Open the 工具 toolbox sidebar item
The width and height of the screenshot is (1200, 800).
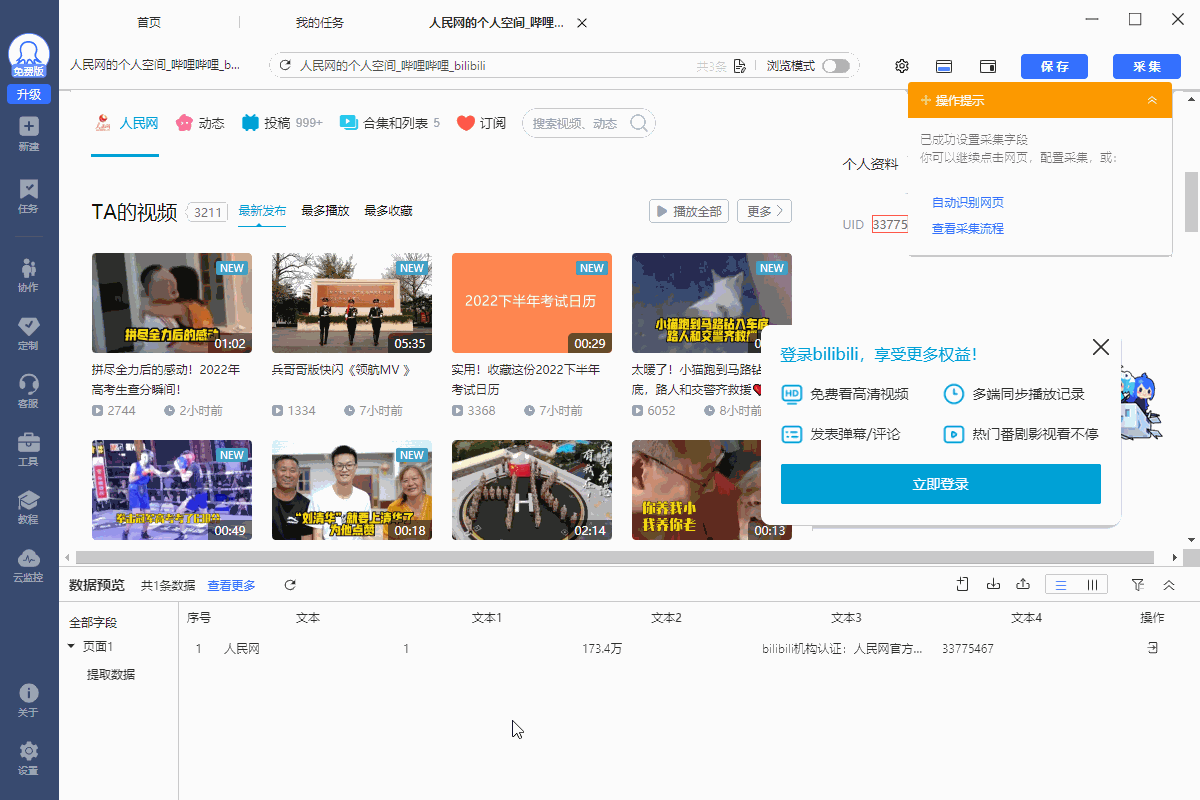tap(28, 449)
